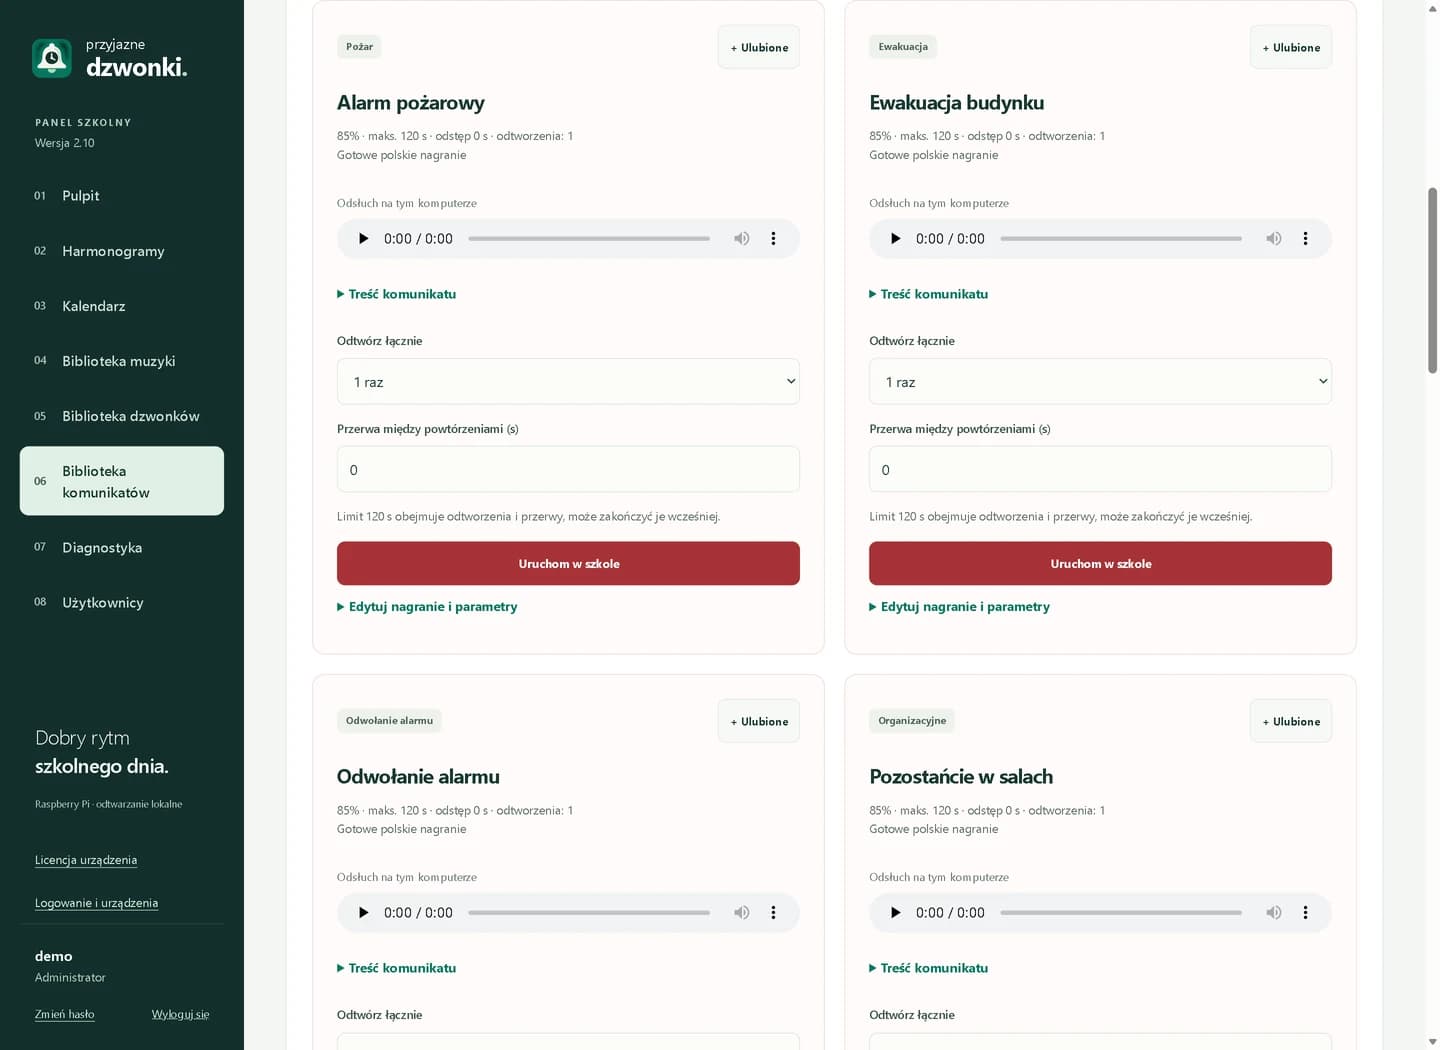Add Odwołanie alarmu to Ulubione

coord(759,721)
